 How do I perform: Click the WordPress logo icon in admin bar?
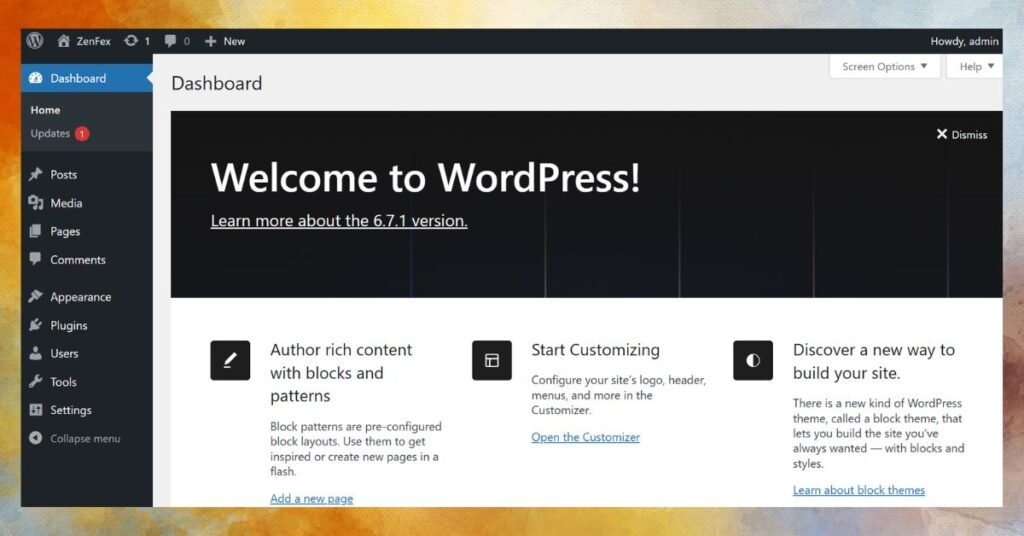[35, 40]
